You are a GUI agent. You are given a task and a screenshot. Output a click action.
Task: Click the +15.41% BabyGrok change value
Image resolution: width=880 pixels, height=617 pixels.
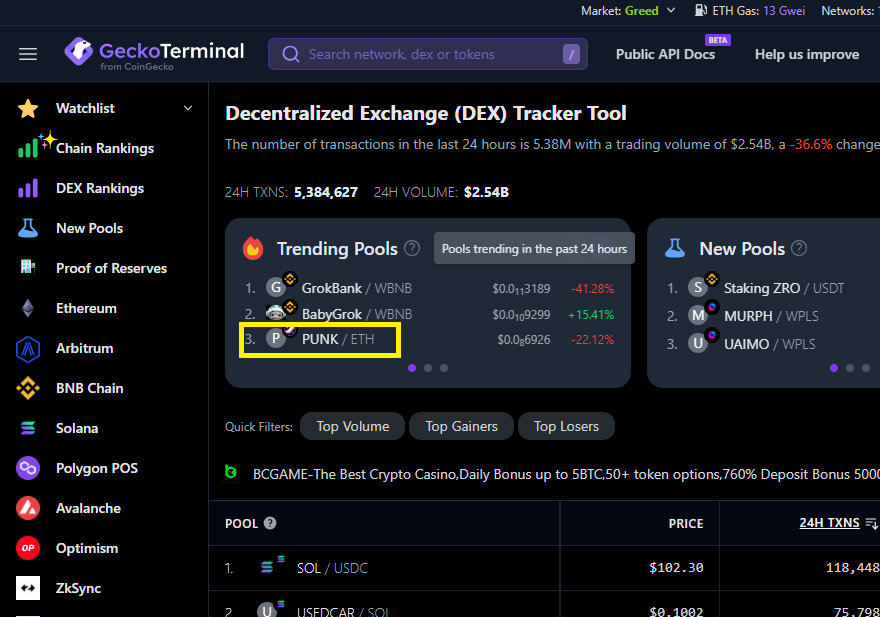click(x=590, y=314)
